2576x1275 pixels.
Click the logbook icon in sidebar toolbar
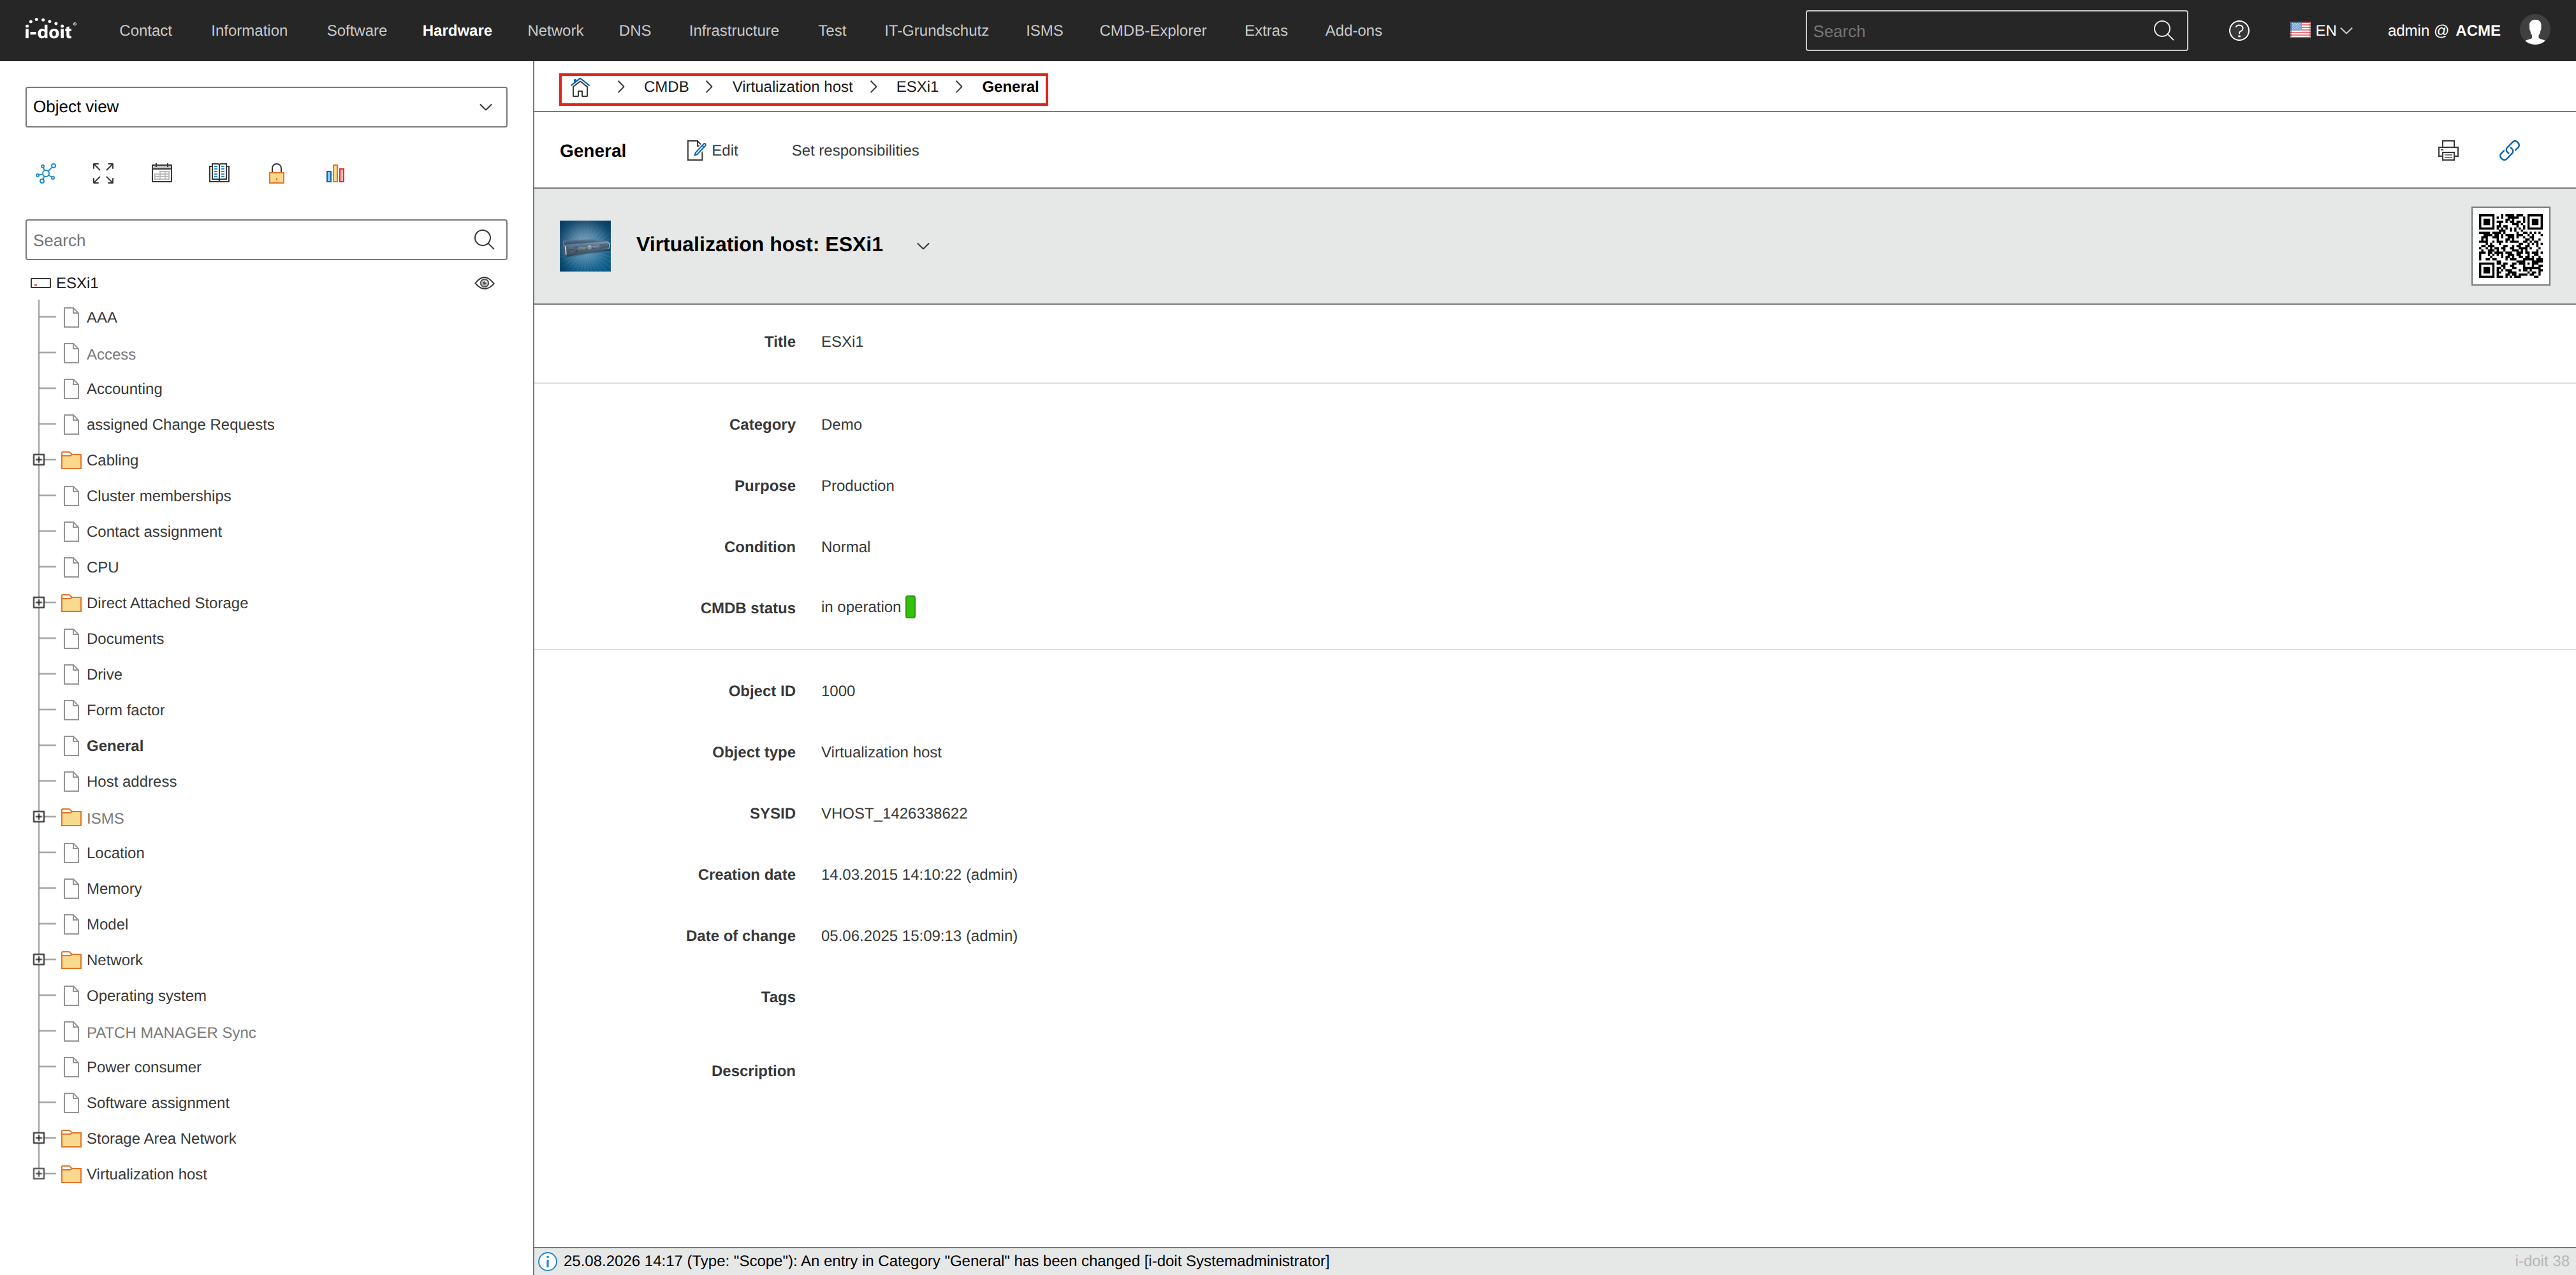click(x=219, y=173)
